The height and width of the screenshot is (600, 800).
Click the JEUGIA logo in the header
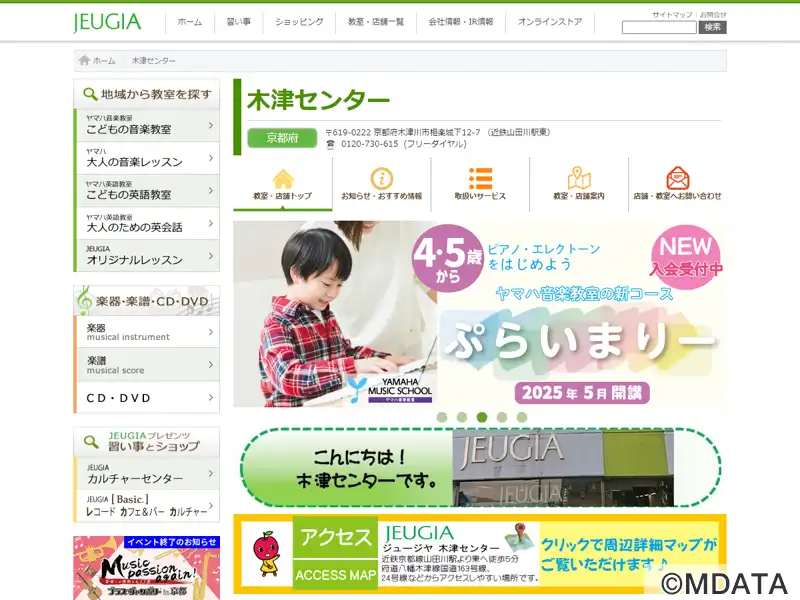[107, 22]
